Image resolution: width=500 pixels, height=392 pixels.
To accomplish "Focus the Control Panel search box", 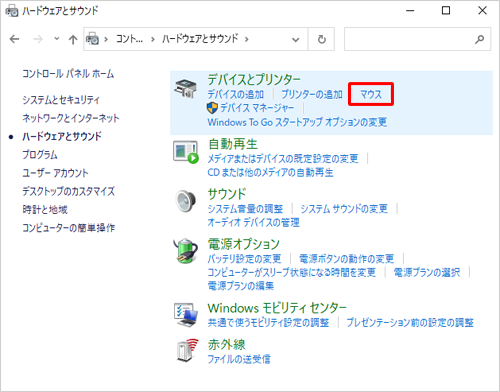I will [417, 39].
